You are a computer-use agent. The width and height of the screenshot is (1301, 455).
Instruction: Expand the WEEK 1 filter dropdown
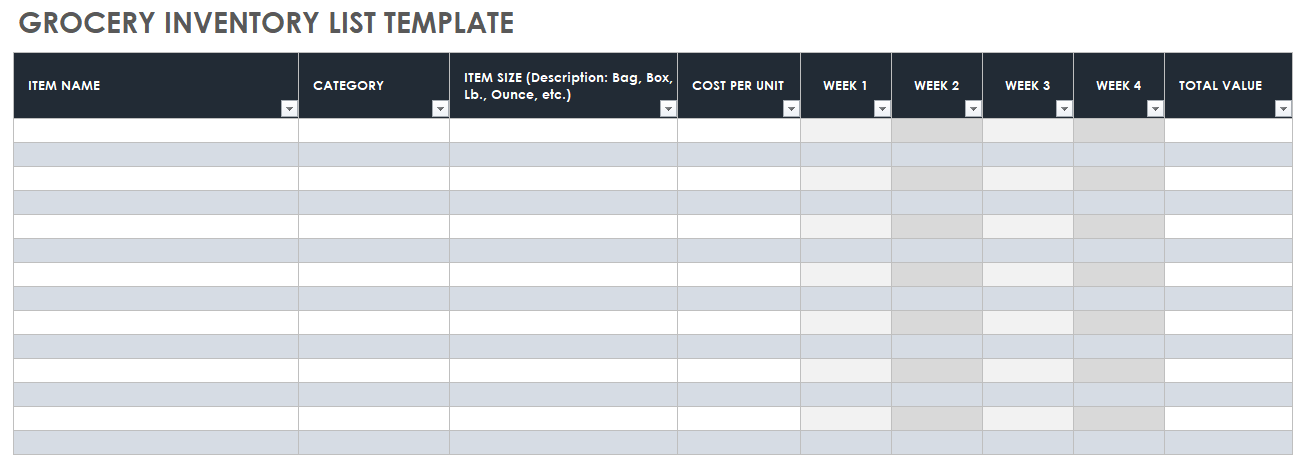882,109
